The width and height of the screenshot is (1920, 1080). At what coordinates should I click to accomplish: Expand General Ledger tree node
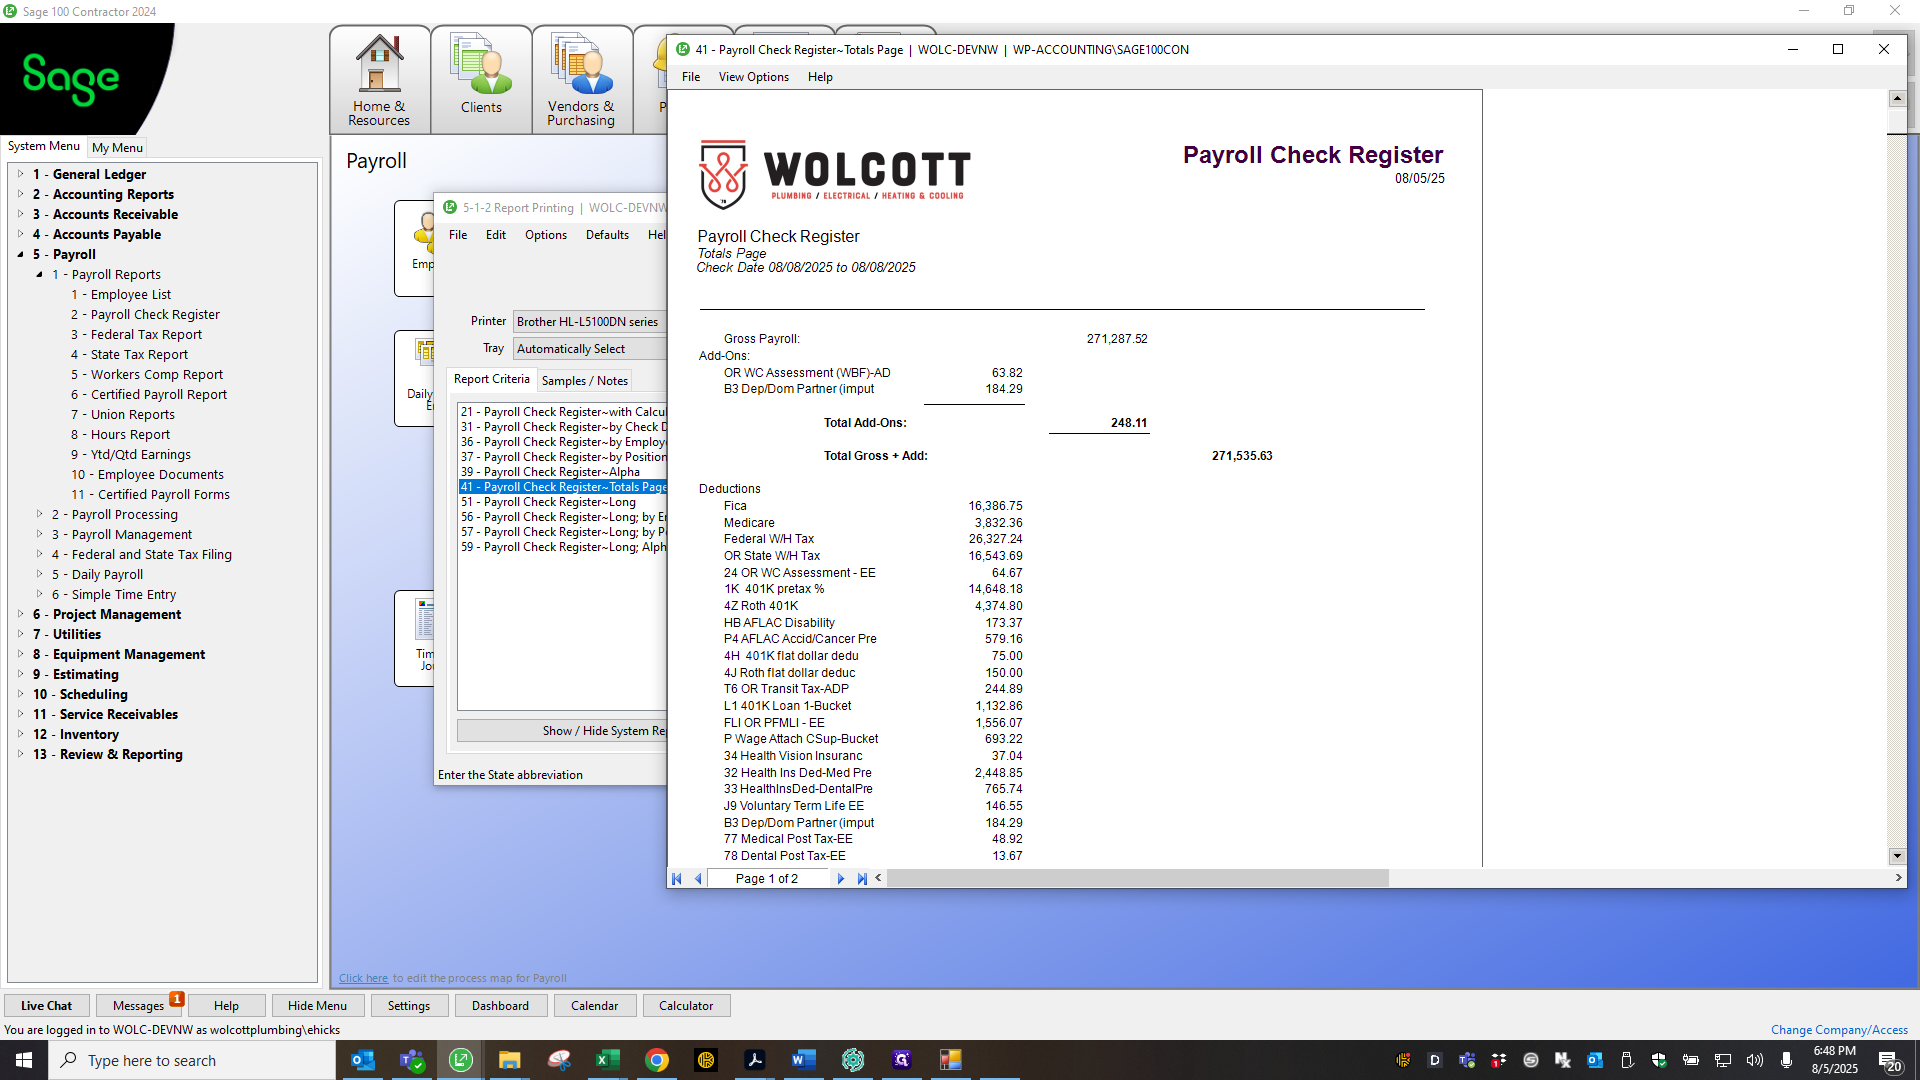20,174
